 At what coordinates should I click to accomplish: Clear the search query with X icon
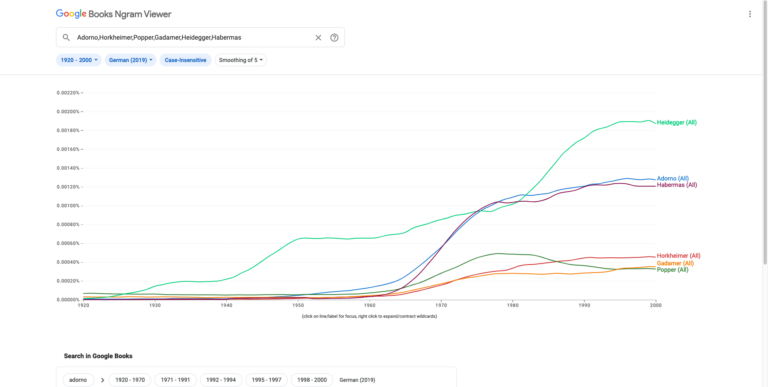point(318,37)
